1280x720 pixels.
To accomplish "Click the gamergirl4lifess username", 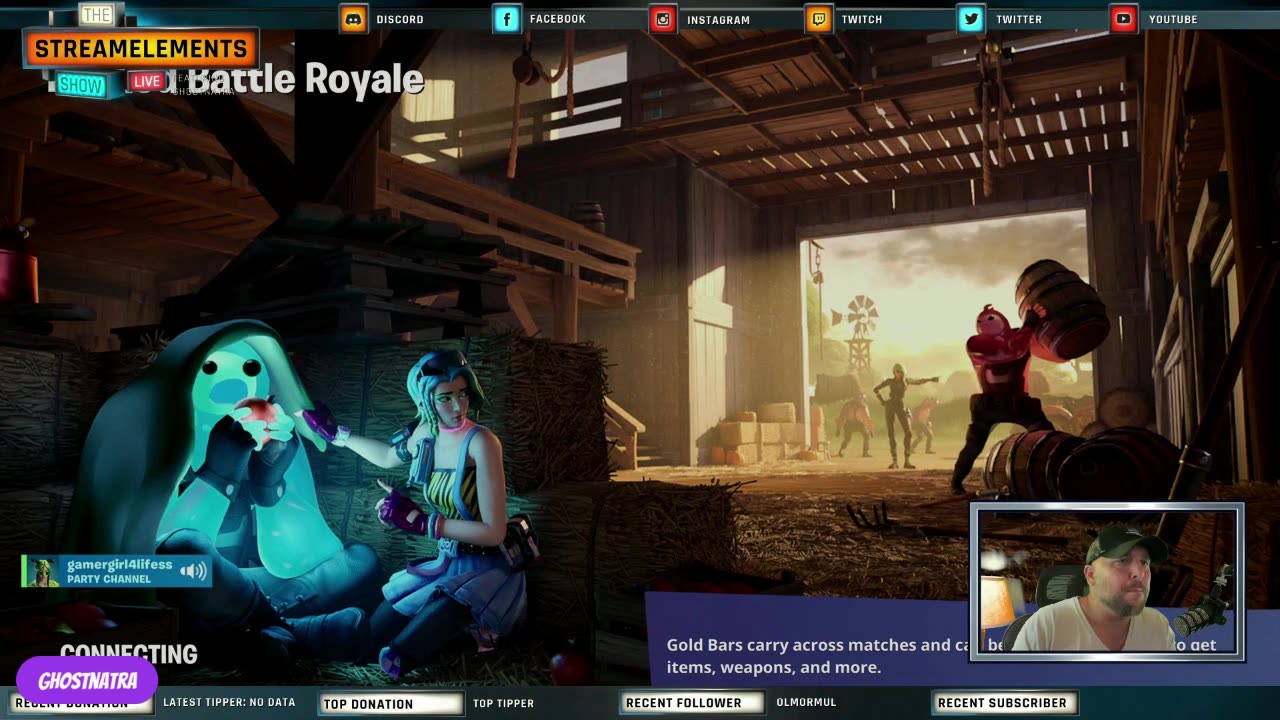I will [x=119, y=565].
